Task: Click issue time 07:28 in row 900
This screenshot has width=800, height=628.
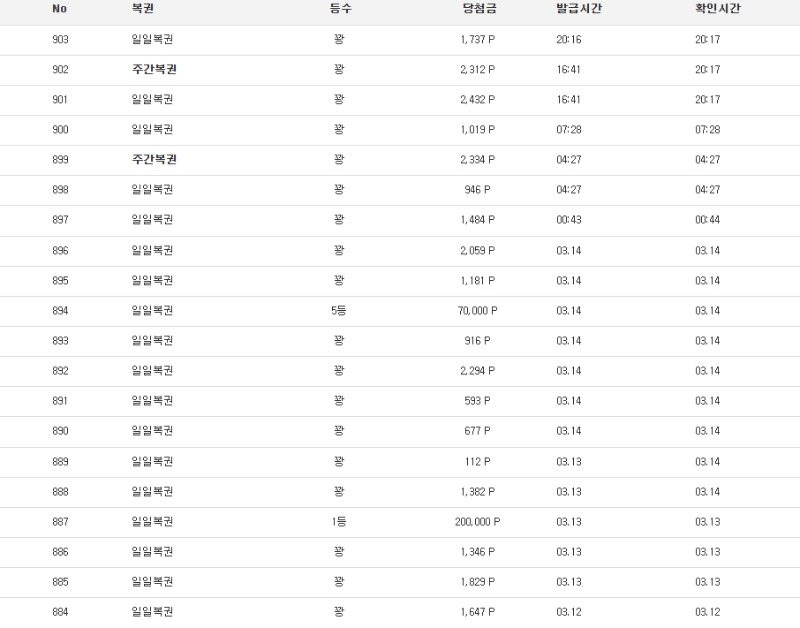Action: pos(568,129)
